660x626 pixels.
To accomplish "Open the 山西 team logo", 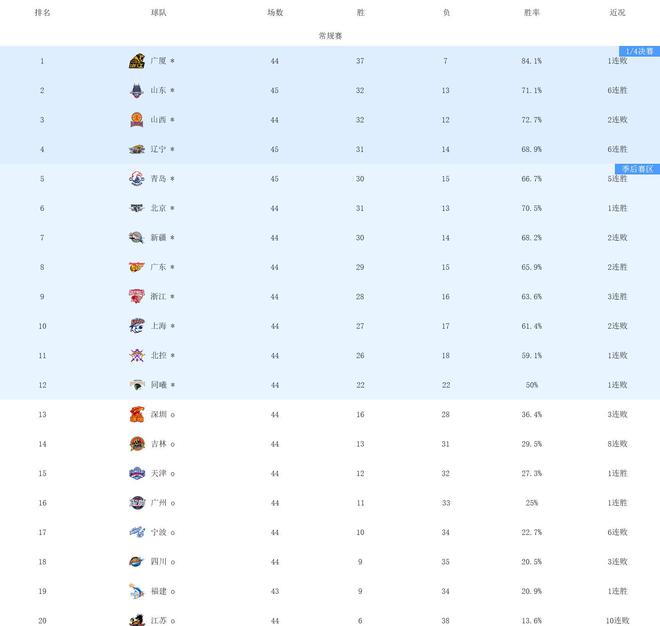I will tap(137, 120).
